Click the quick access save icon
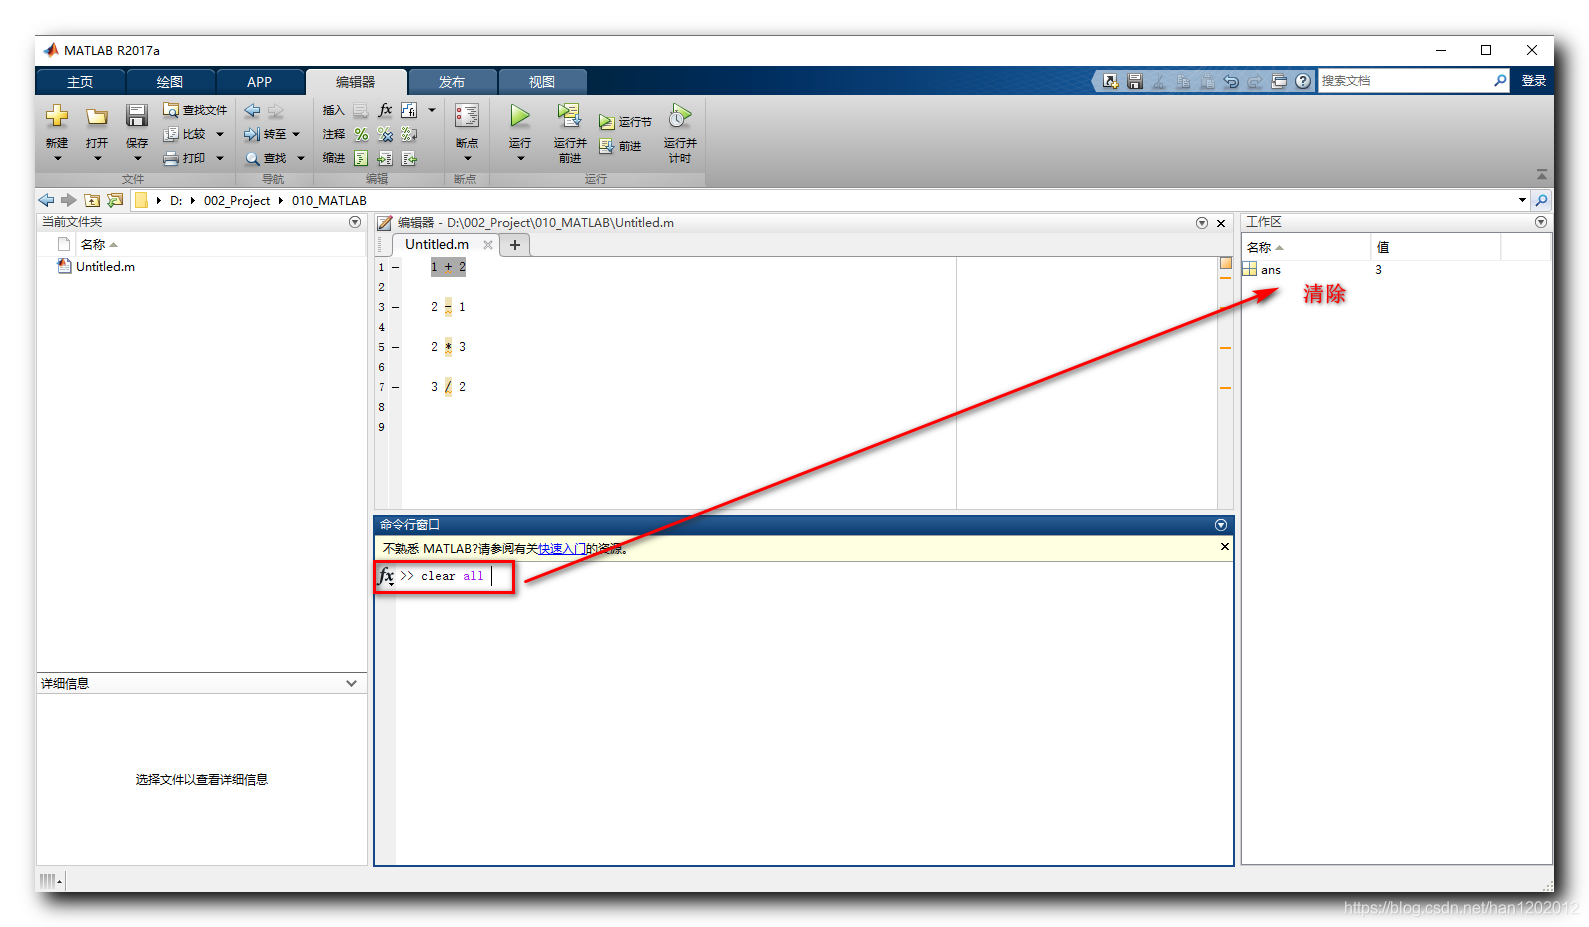1589x927 pixels. [x=1135, y=81]
